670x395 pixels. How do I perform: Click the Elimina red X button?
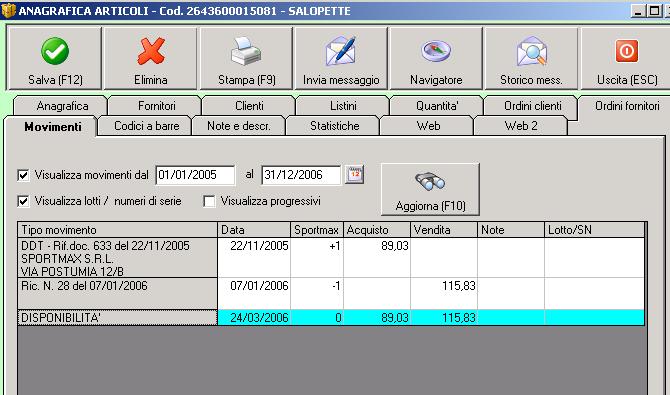click(x=150, y=58)
